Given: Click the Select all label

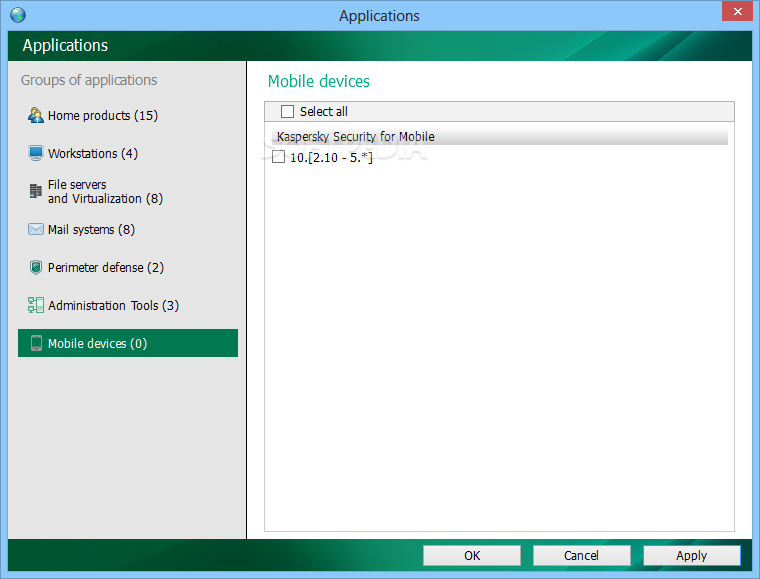Looking at the screenshot, I should point(324,111).
